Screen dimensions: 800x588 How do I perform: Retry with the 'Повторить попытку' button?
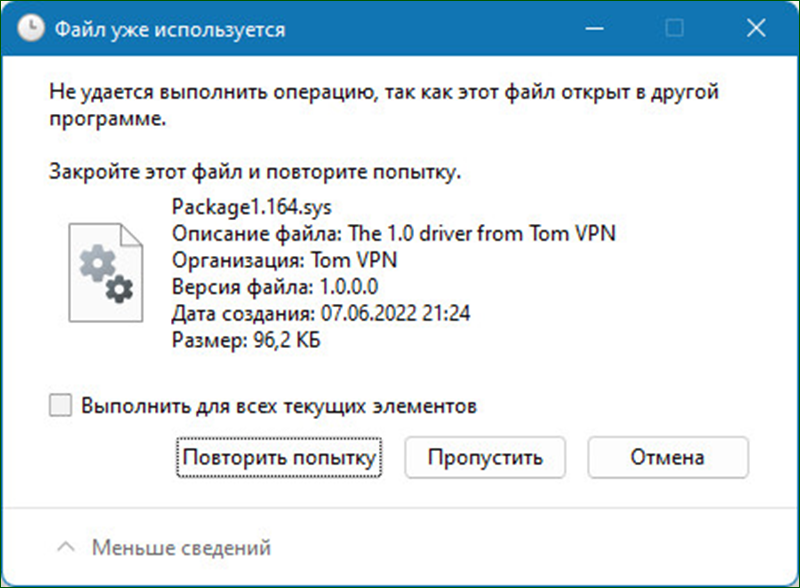point(279,457)
